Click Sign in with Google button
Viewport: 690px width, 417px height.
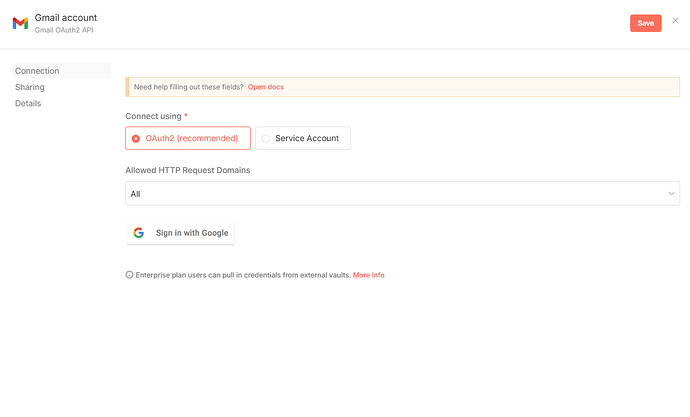point(181,233)
